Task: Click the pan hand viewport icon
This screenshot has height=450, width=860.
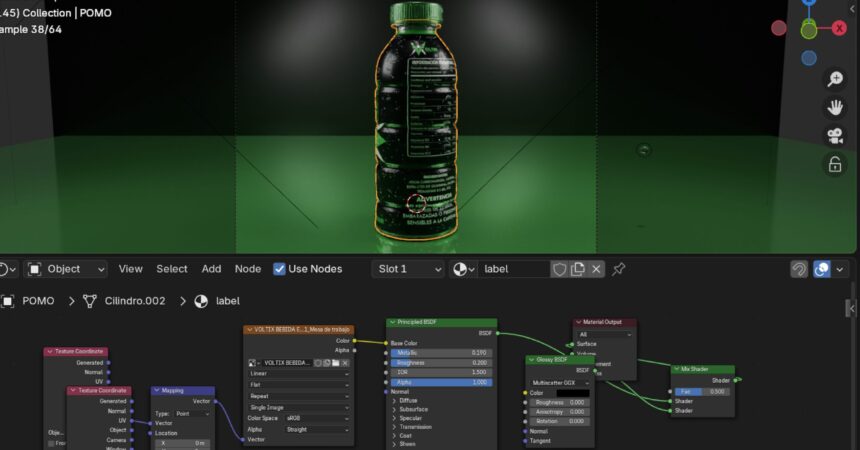Action: click(835, 107)
